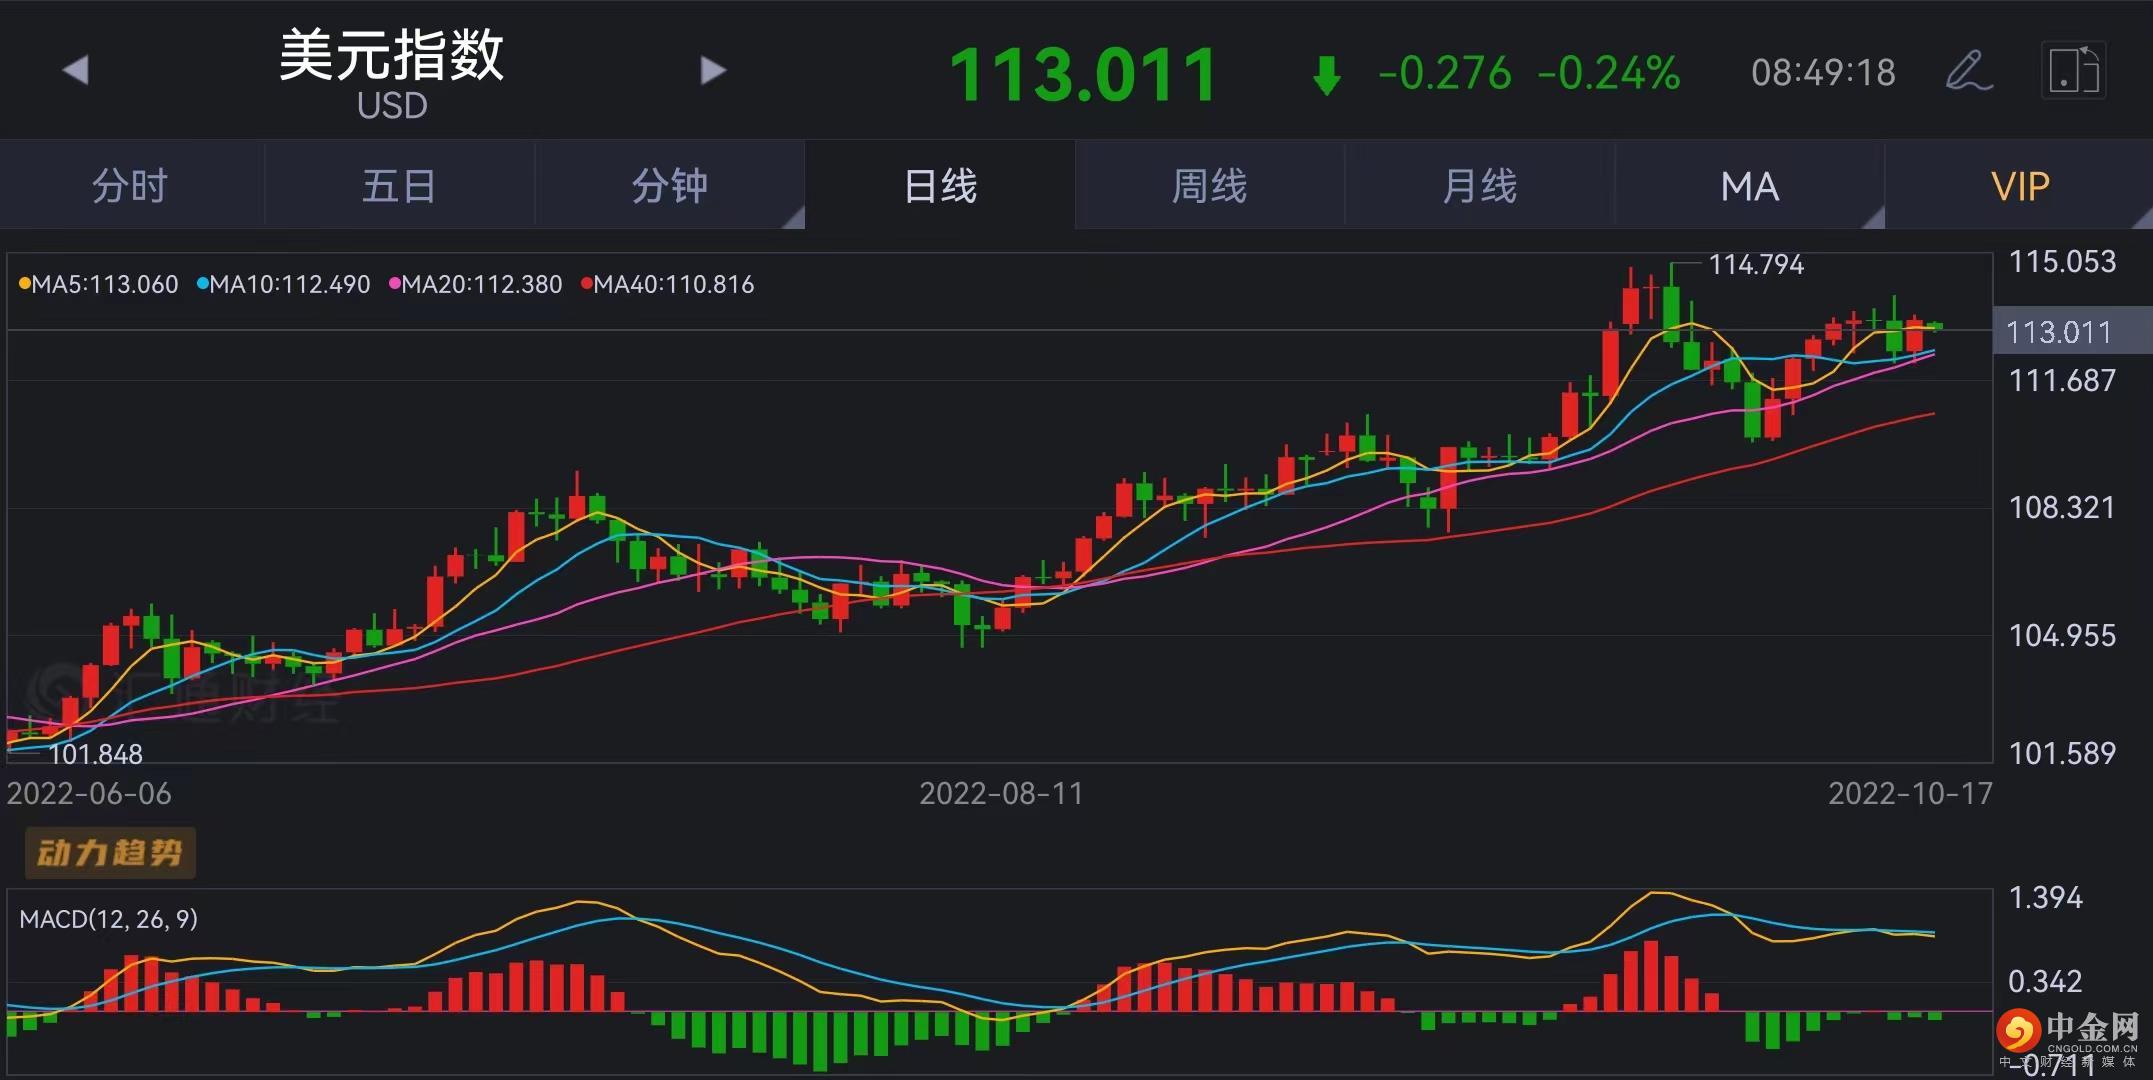Open the 分钟 interval tab
Image resolution: width=2153 pixels, height=1080 pixels.
670,186
